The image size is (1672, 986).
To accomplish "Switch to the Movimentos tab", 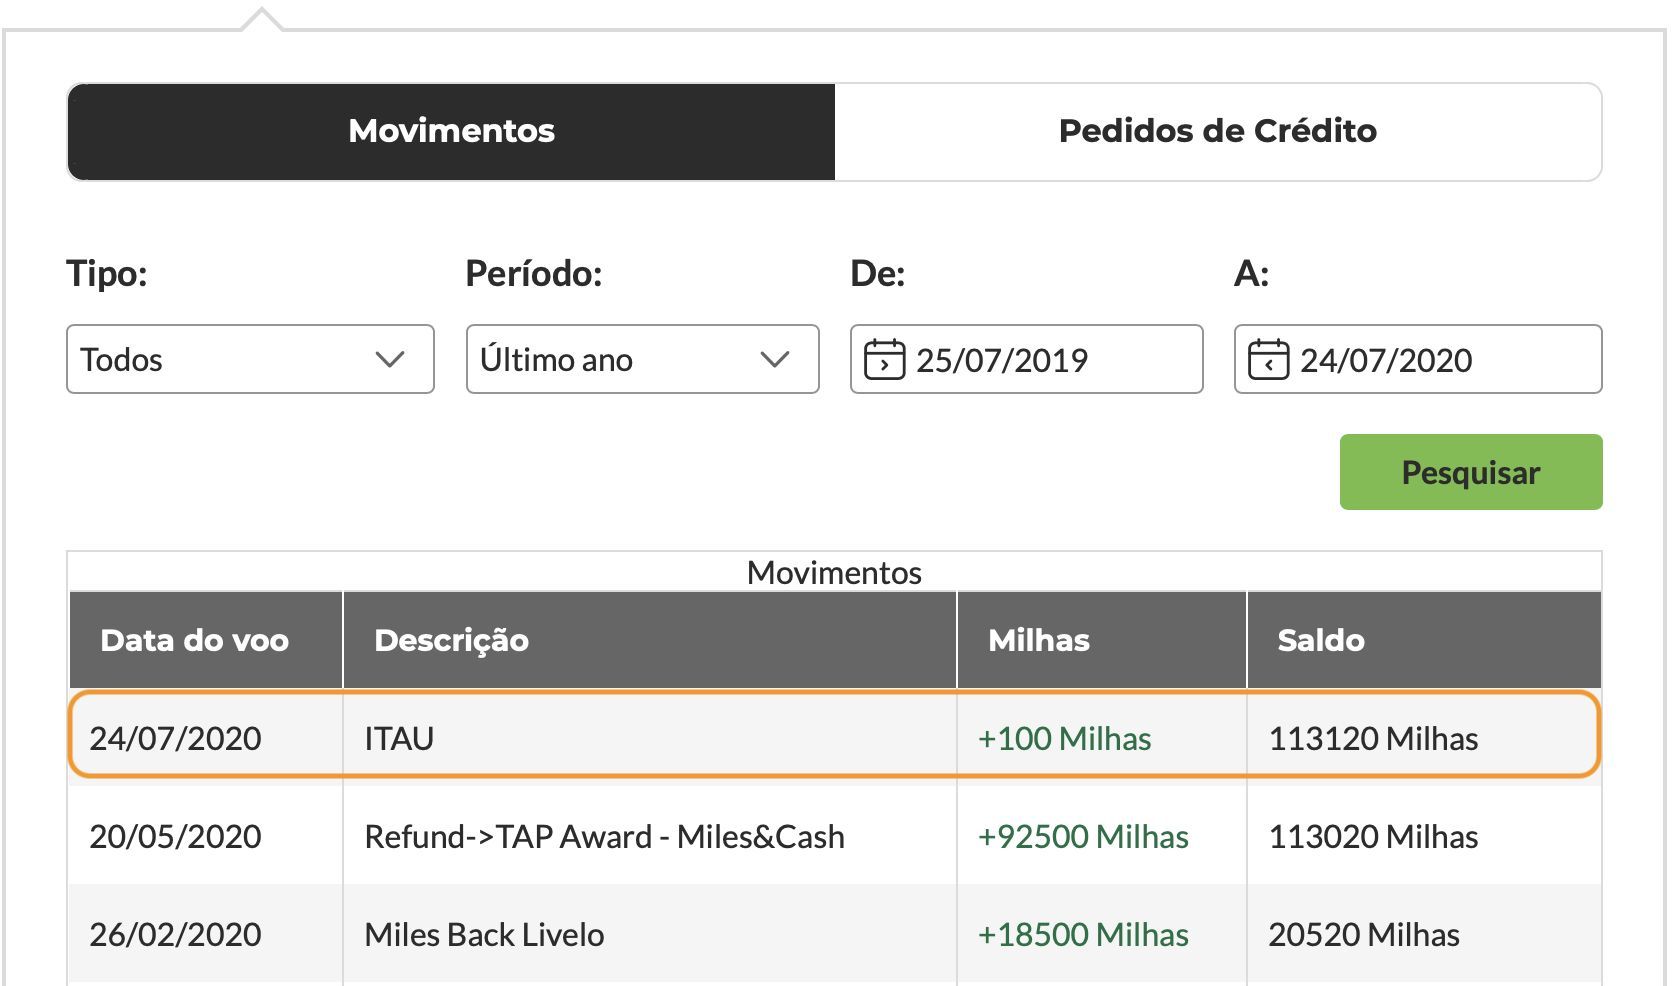I will 451,132.
